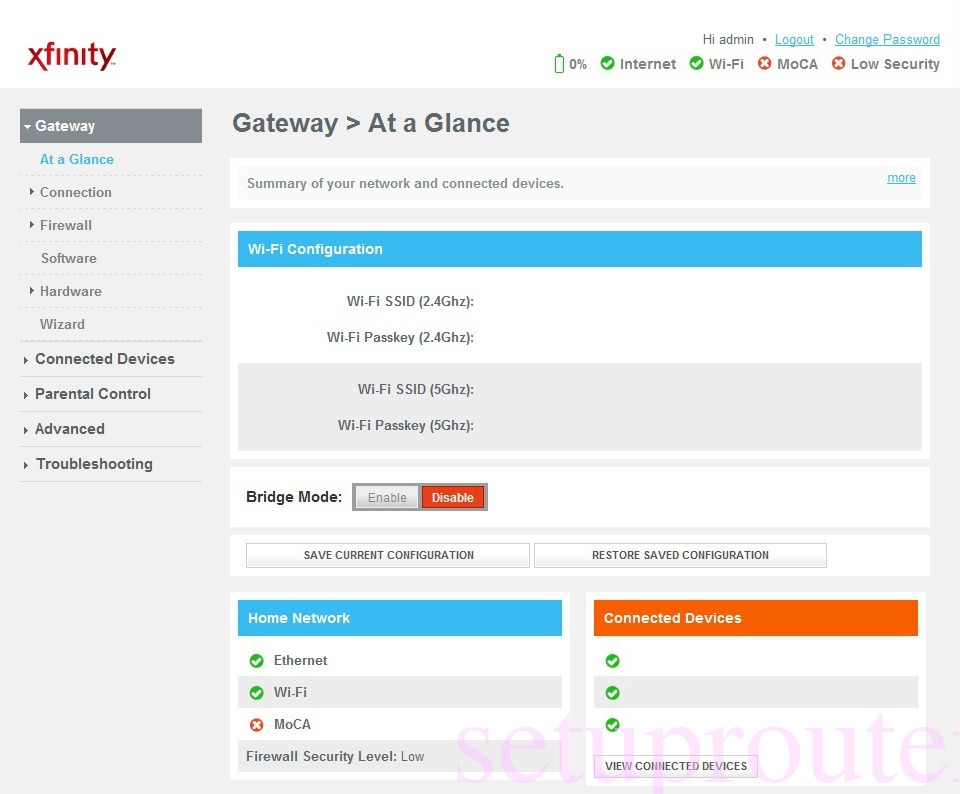The width and height of the screenshot is (960, 794).
Task: Expand the Troubleshooting section
Action: pyautogui.click(x=94, y=464)
